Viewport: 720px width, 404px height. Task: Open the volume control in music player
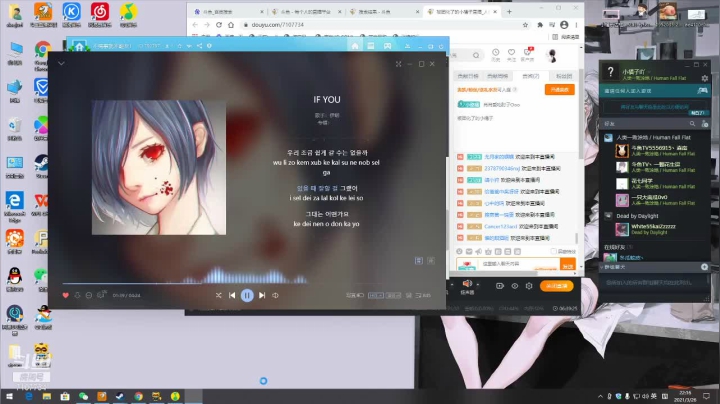coord(276,295)
